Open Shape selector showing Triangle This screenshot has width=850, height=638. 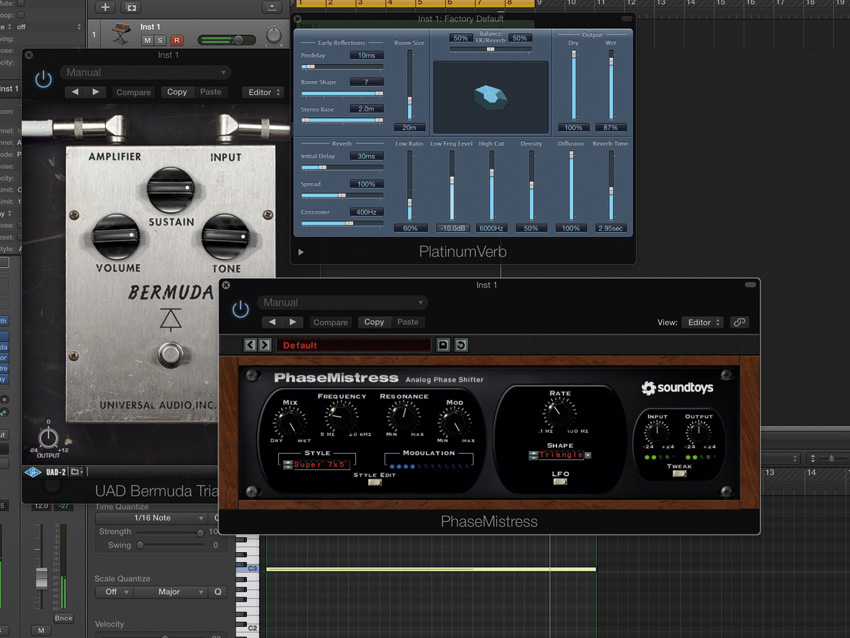coord(560,455)
